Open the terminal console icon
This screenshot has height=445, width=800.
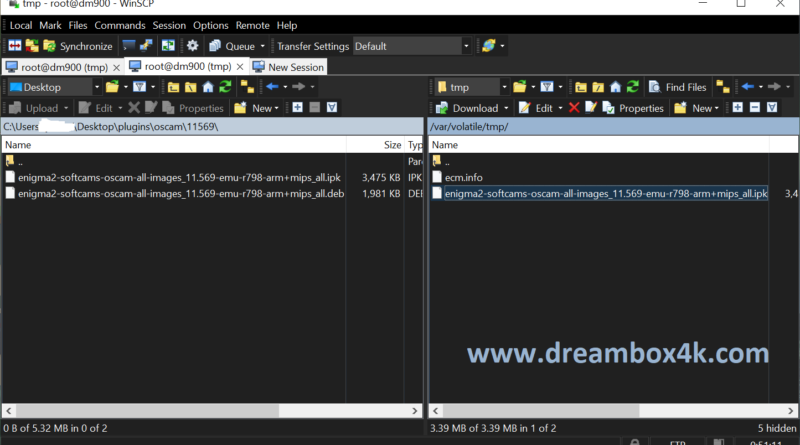pyautogui.click(x=129, y=46)
